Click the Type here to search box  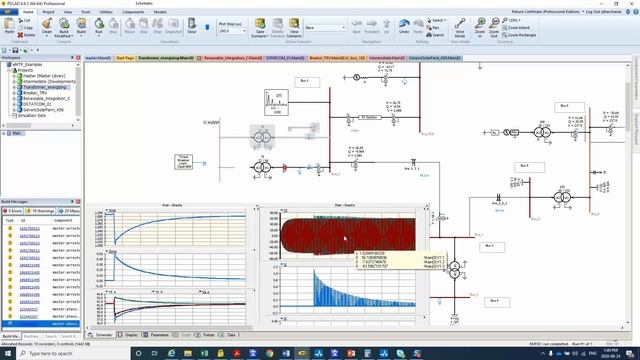pyautogui.click(x=73, y=353)
